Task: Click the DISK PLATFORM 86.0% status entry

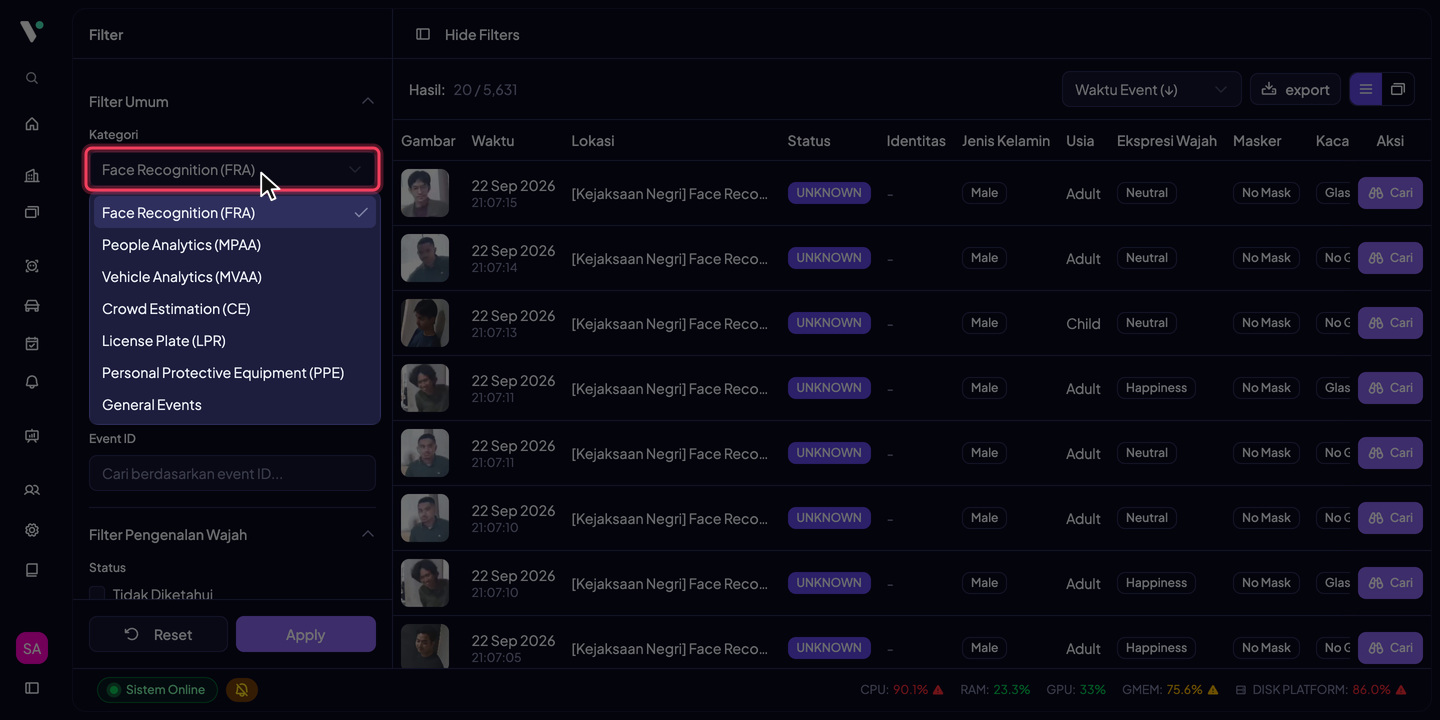Action: pyautogui.click(x=1321, y=689)
